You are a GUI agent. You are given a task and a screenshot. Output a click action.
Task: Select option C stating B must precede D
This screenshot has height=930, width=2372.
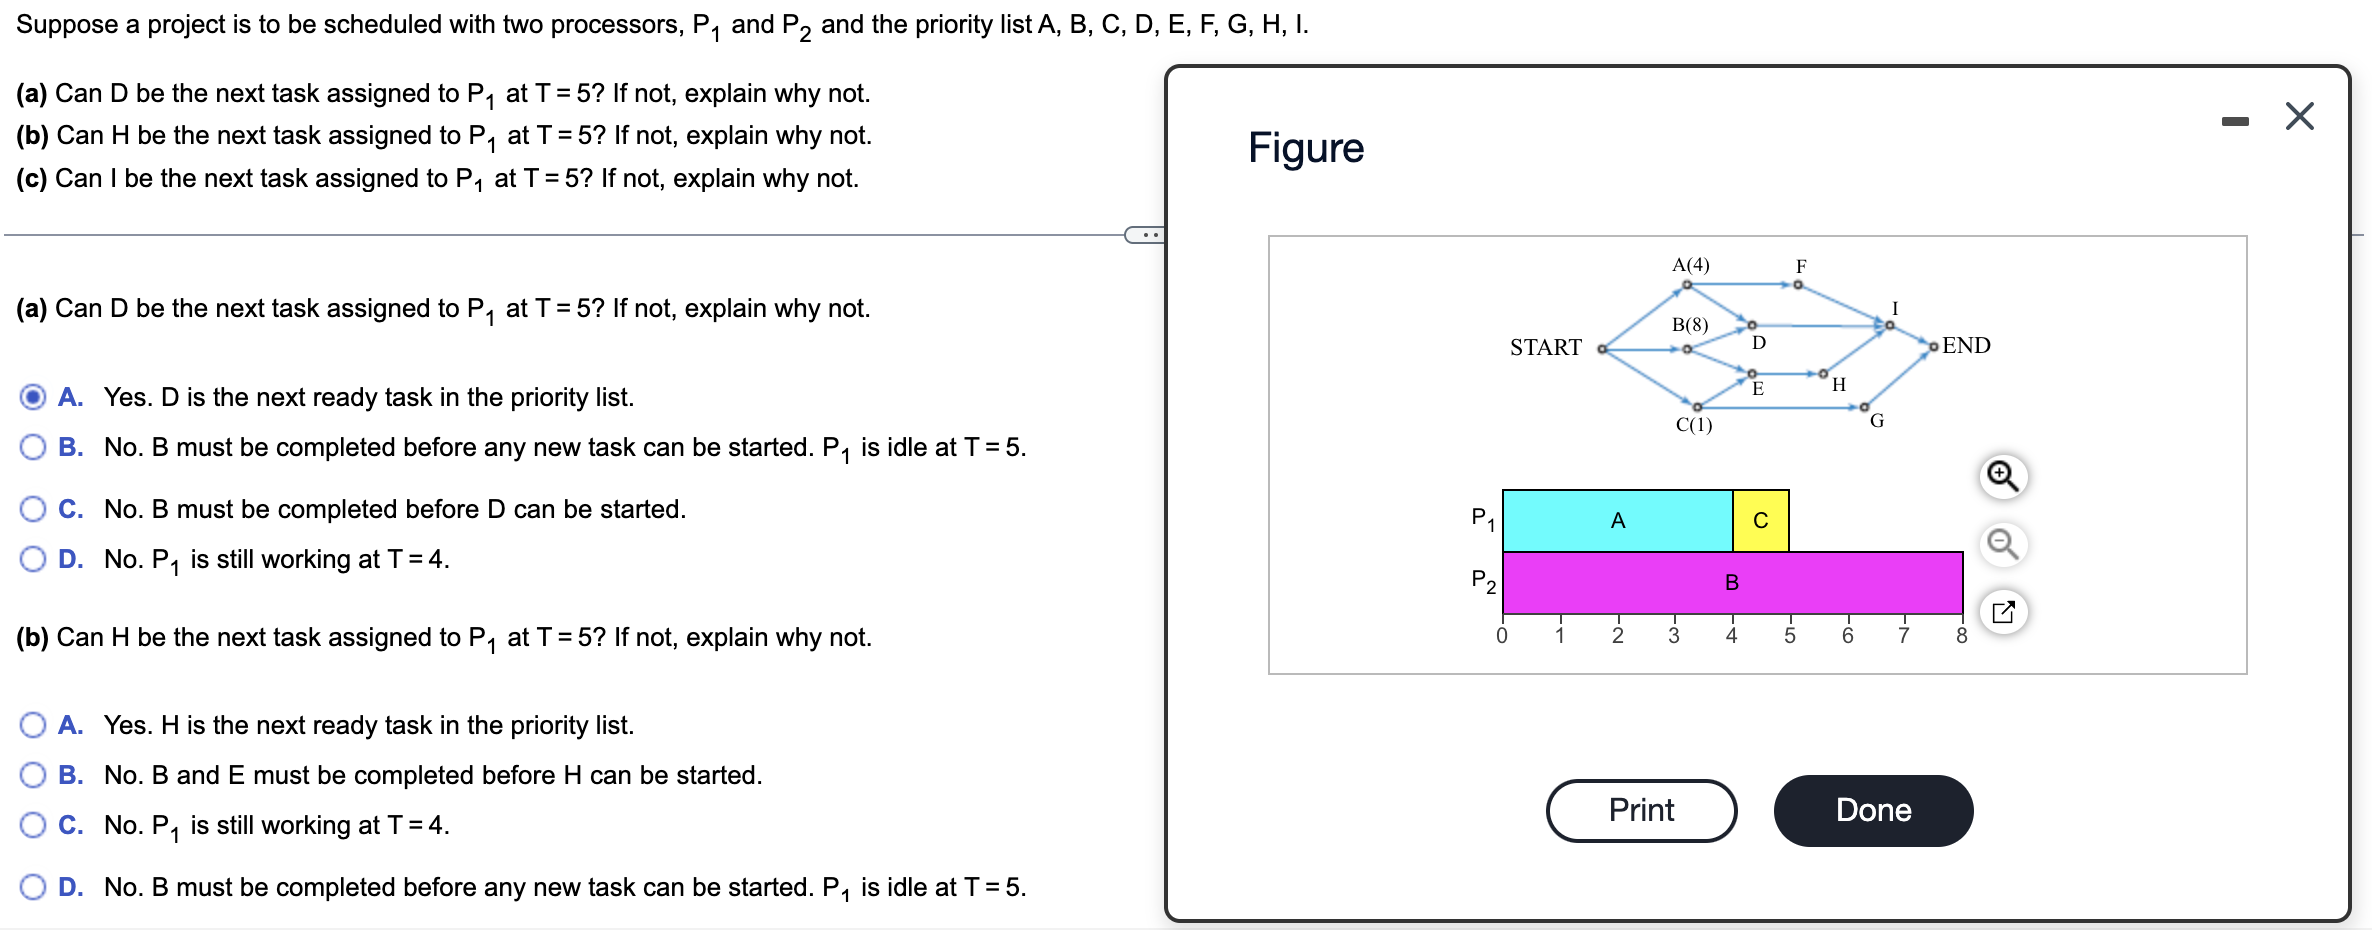pos(33,509)
